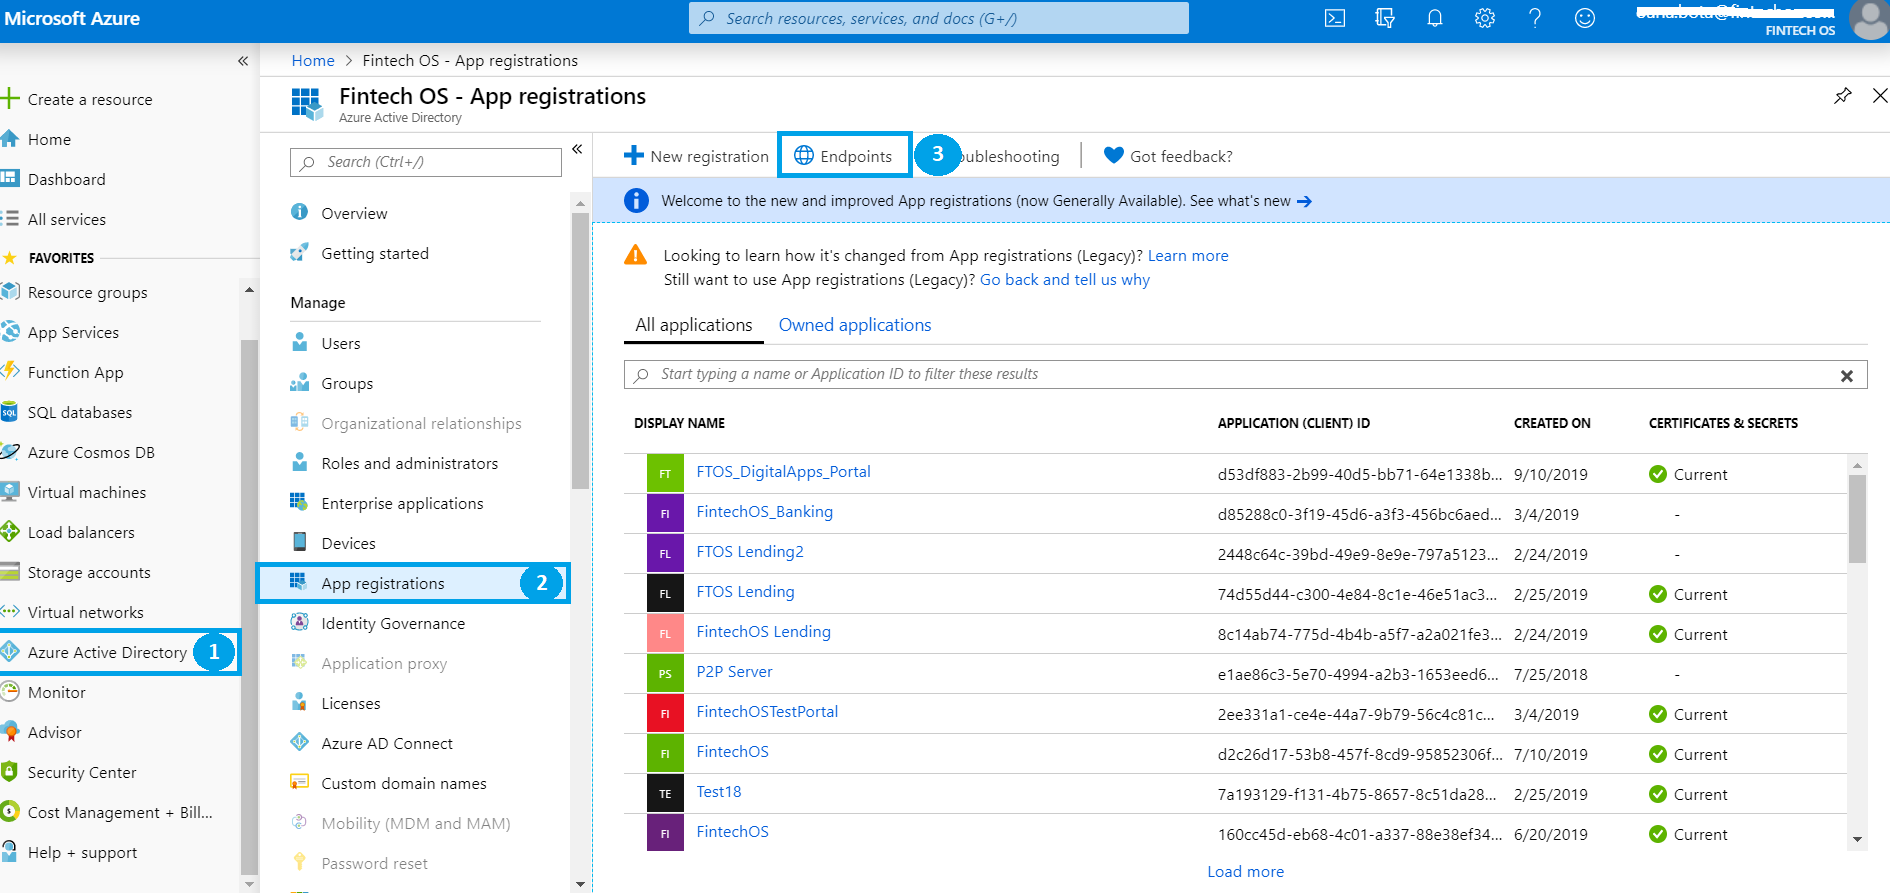This screenshot has width=1890, height=893.
Task: Open the settings gear in header
Action: tap(1484, 18)
